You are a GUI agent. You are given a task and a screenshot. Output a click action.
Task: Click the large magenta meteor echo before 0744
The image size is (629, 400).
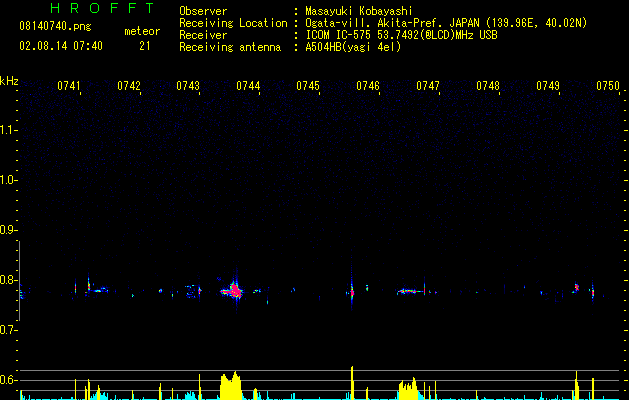(x=234, y=290)
